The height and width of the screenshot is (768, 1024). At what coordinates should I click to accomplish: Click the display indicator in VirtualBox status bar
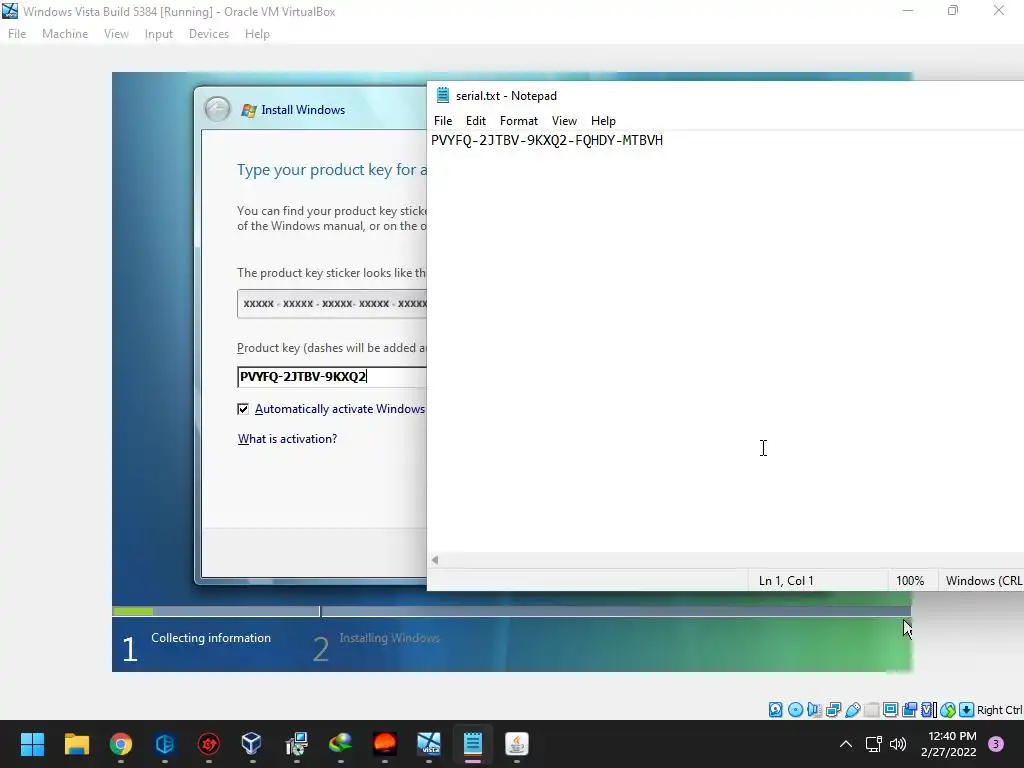pos(890,710)
